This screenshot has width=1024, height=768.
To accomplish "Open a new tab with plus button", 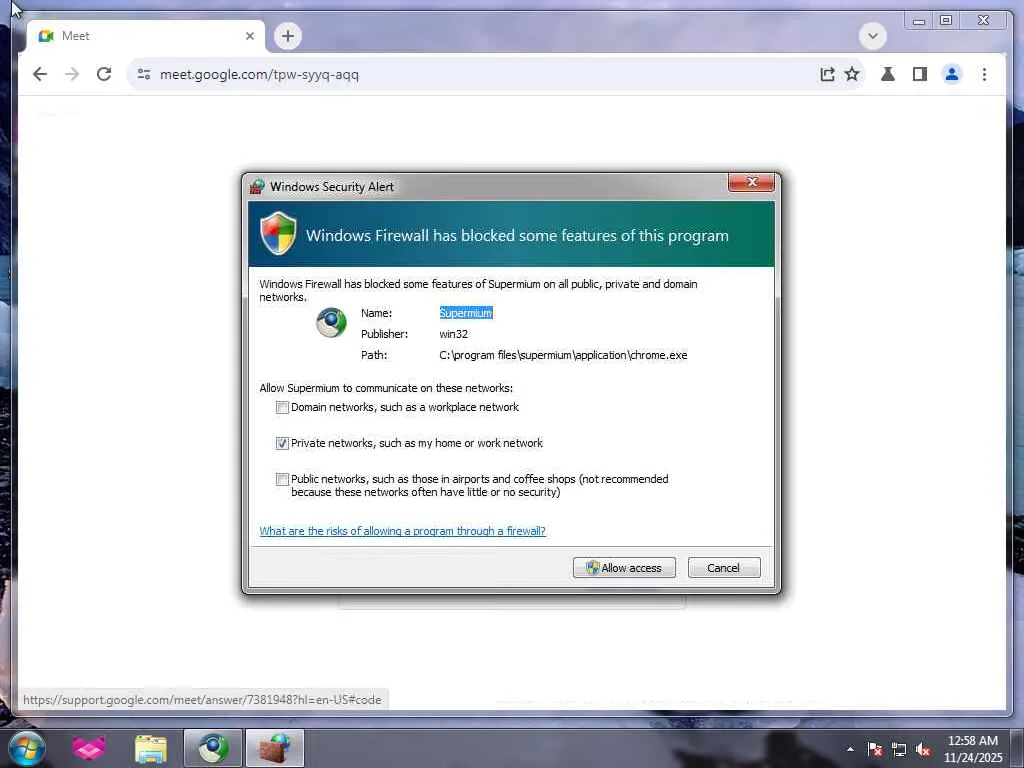I will (x=287, y=36).
